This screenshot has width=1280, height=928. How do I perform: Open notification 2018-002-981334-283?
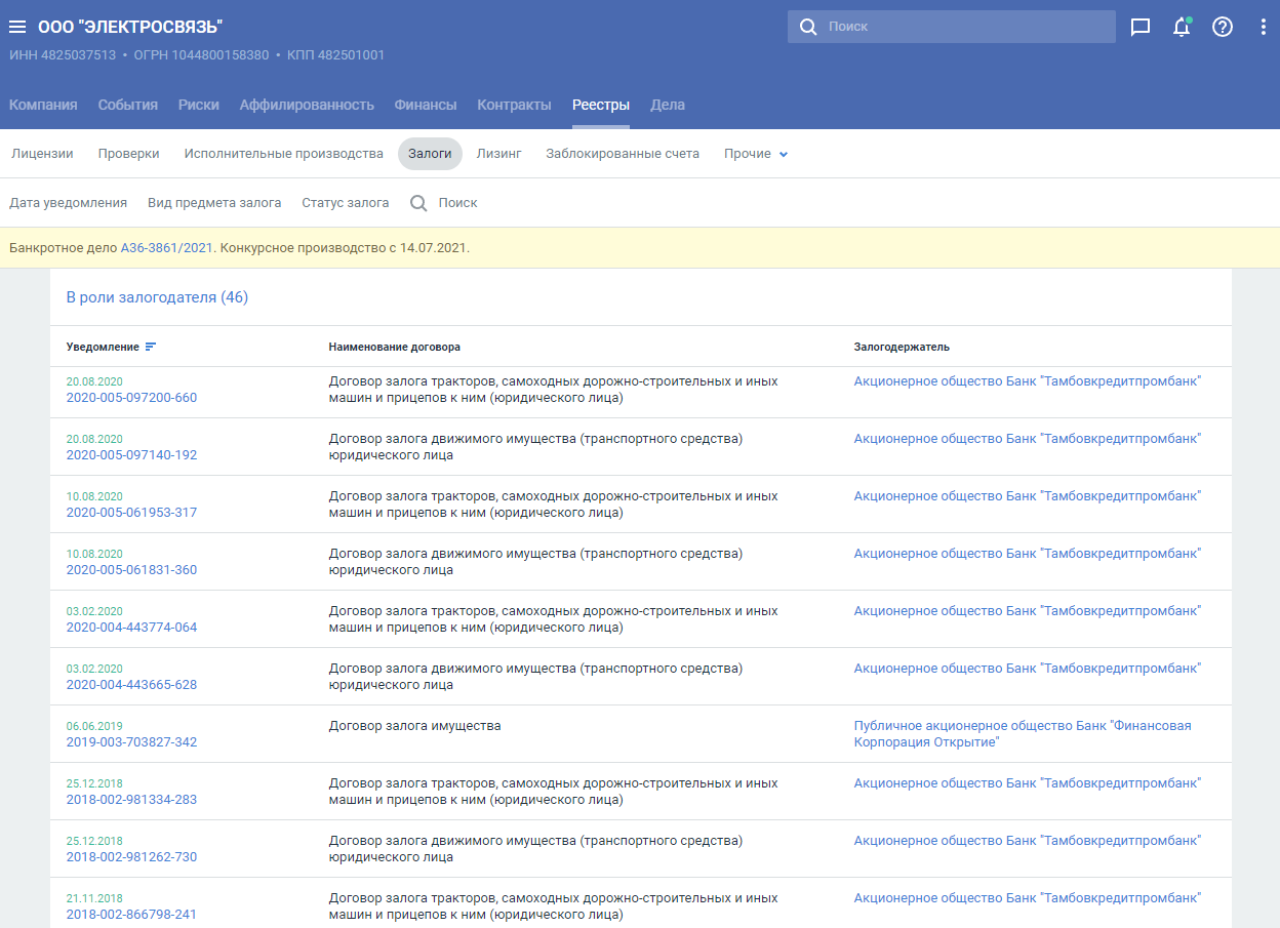click(x=132, y=800)
